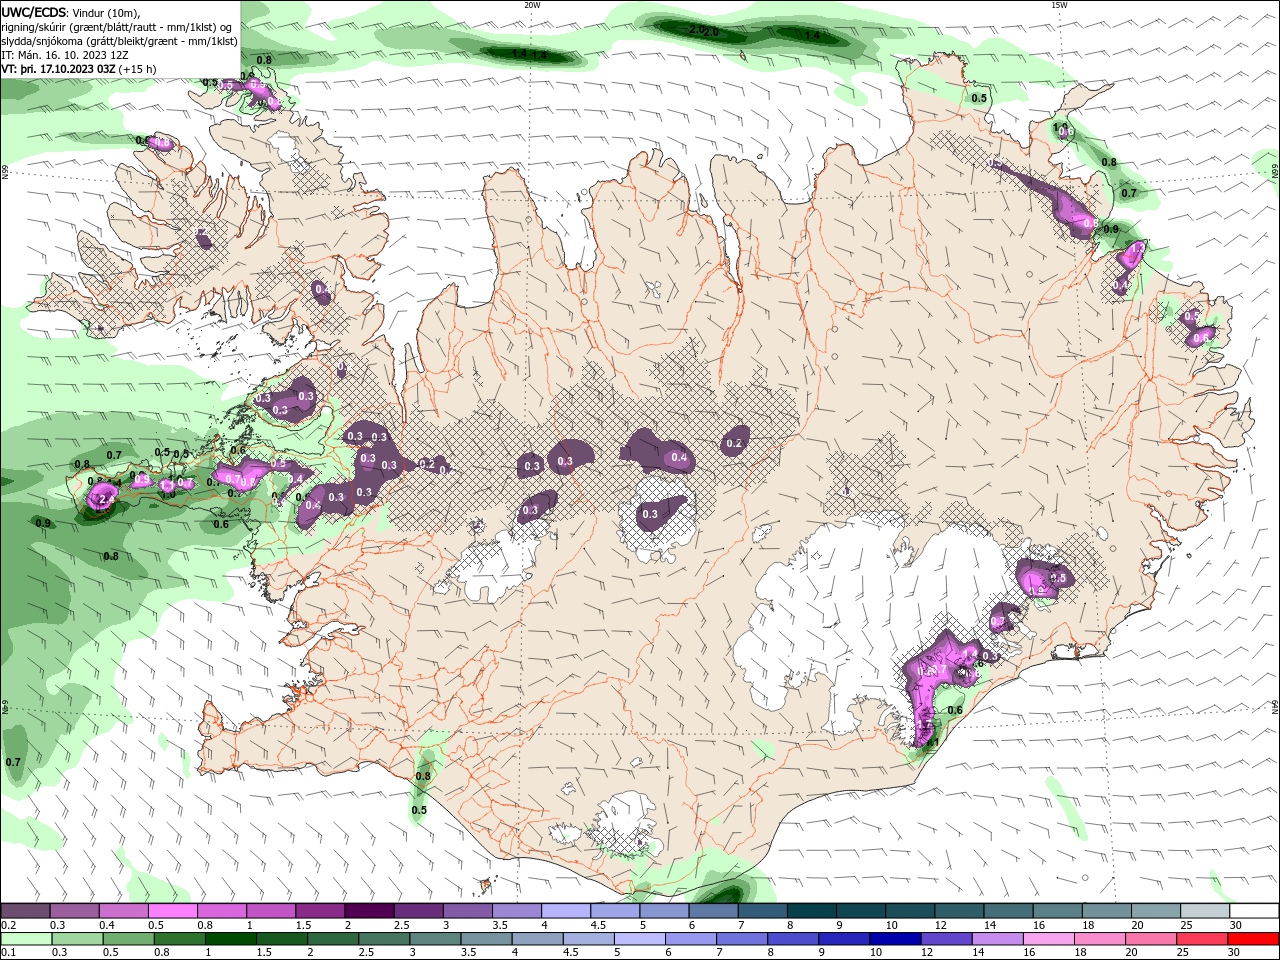Select the lavender 14–16 swatch in lower legend row
This screenshot has height=960, width=1280.
coord(998,939)
